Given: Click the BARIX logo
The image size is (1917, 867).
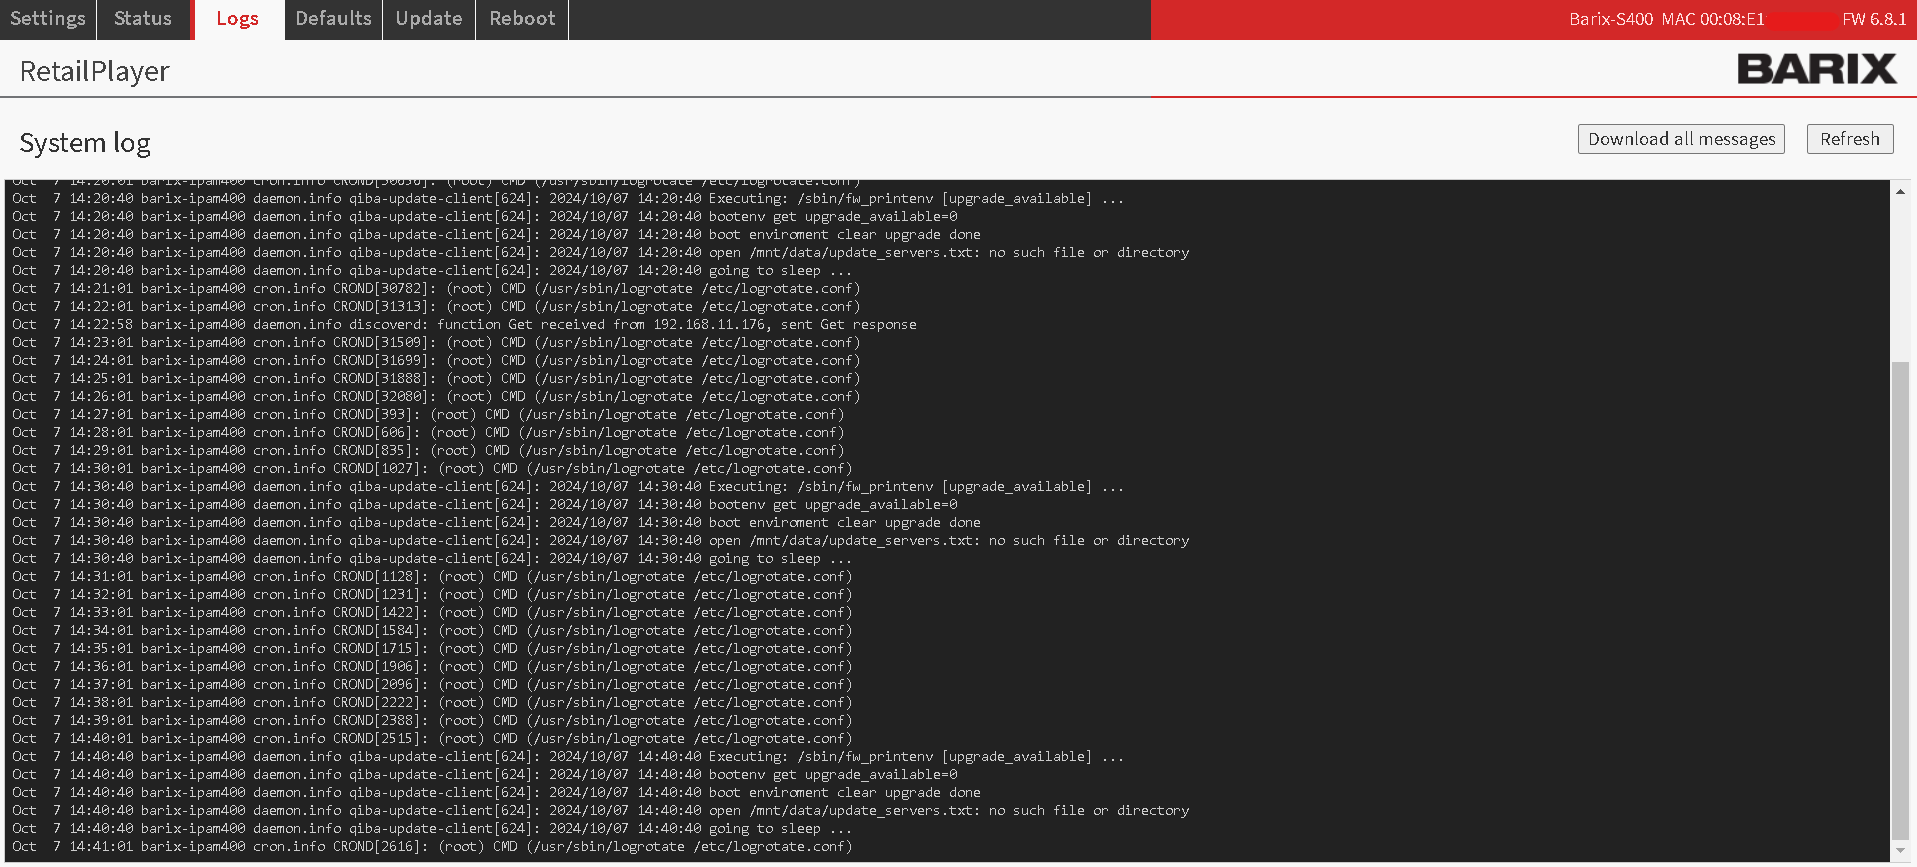Looking at the screenshot, I should tap(1816, 69).
